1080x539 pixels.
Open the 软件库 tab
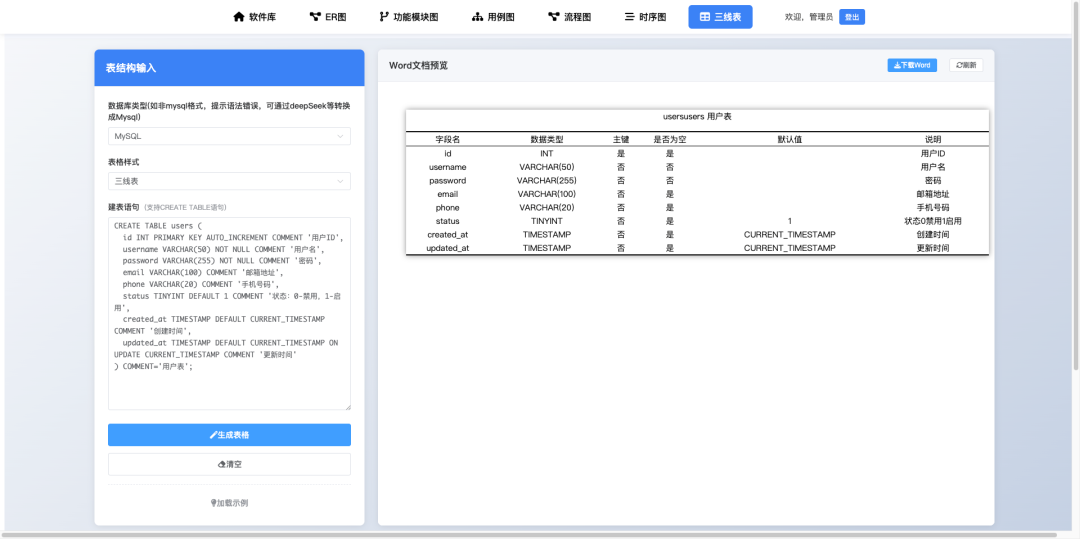255,17
